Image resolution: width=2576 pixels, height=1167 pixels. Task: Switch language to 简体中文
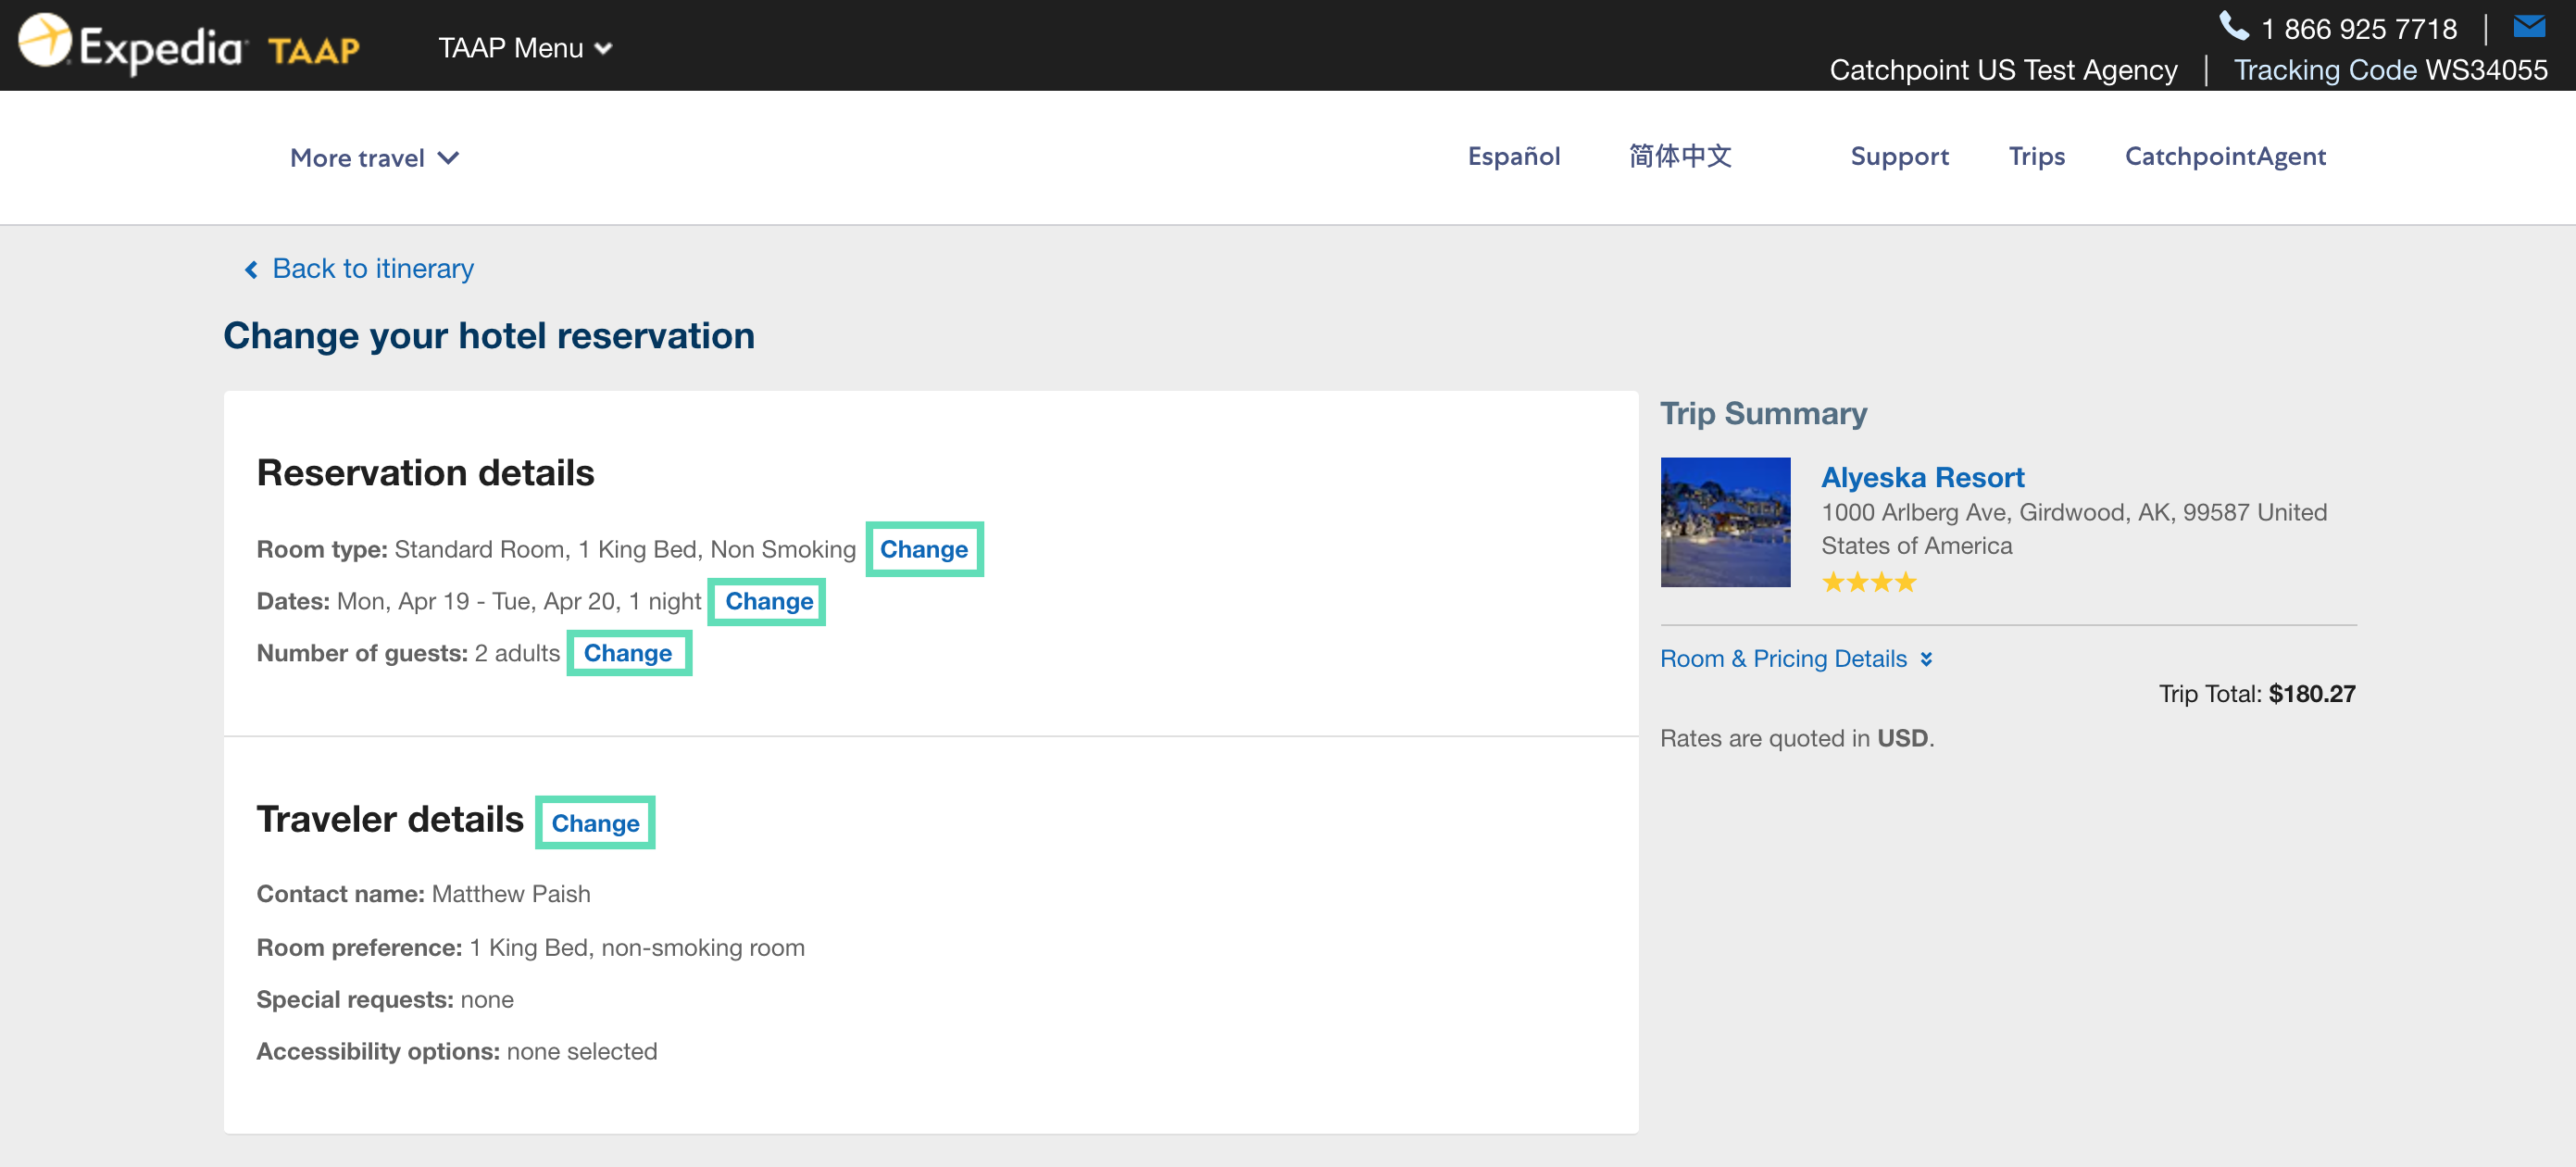pyautogui.click(x=1680, y=156)
